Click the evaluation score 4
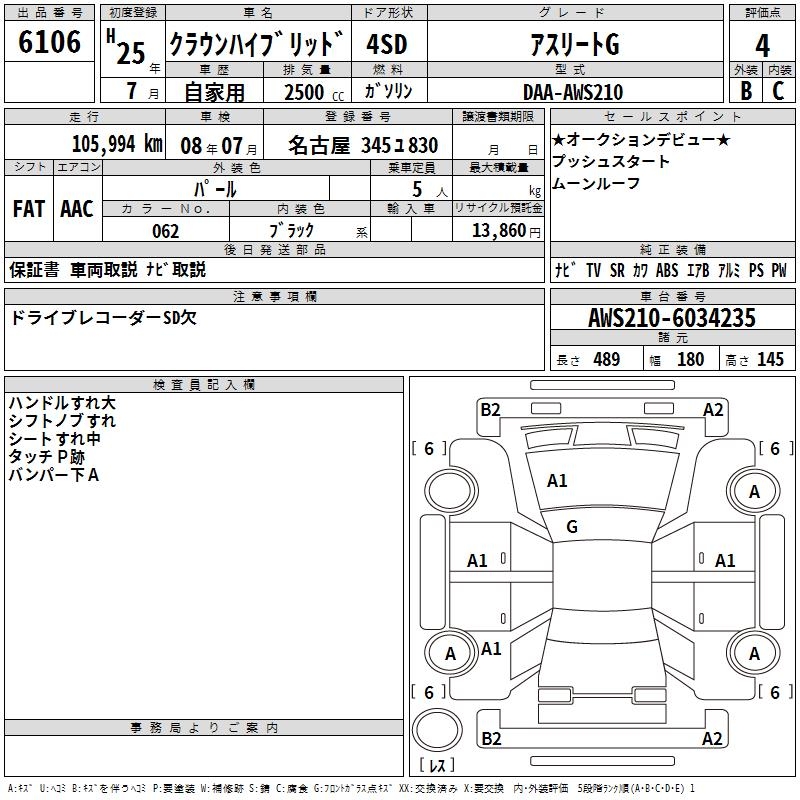This screenshot has height=800, width=800. (763, 46)
